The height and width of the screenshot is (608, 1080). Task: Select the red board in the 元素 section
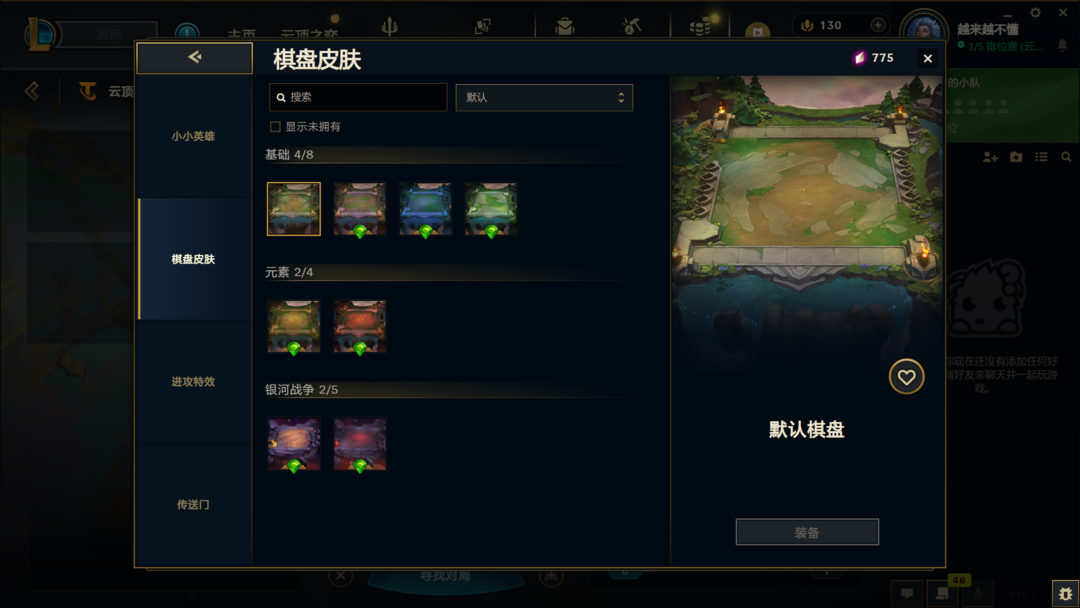[x=360, y=326]
